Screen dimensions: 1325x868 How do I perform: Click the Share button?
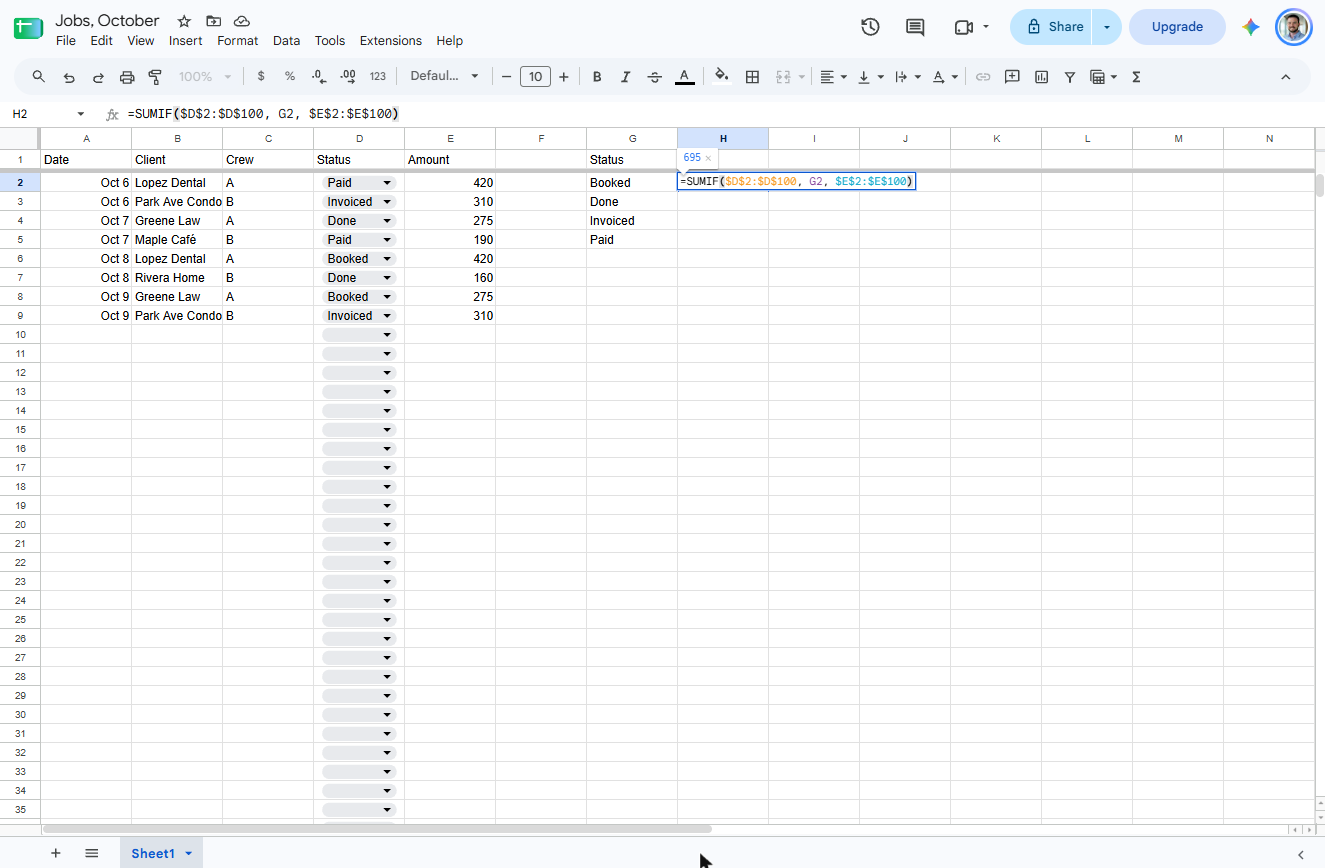pos(1052,27)
